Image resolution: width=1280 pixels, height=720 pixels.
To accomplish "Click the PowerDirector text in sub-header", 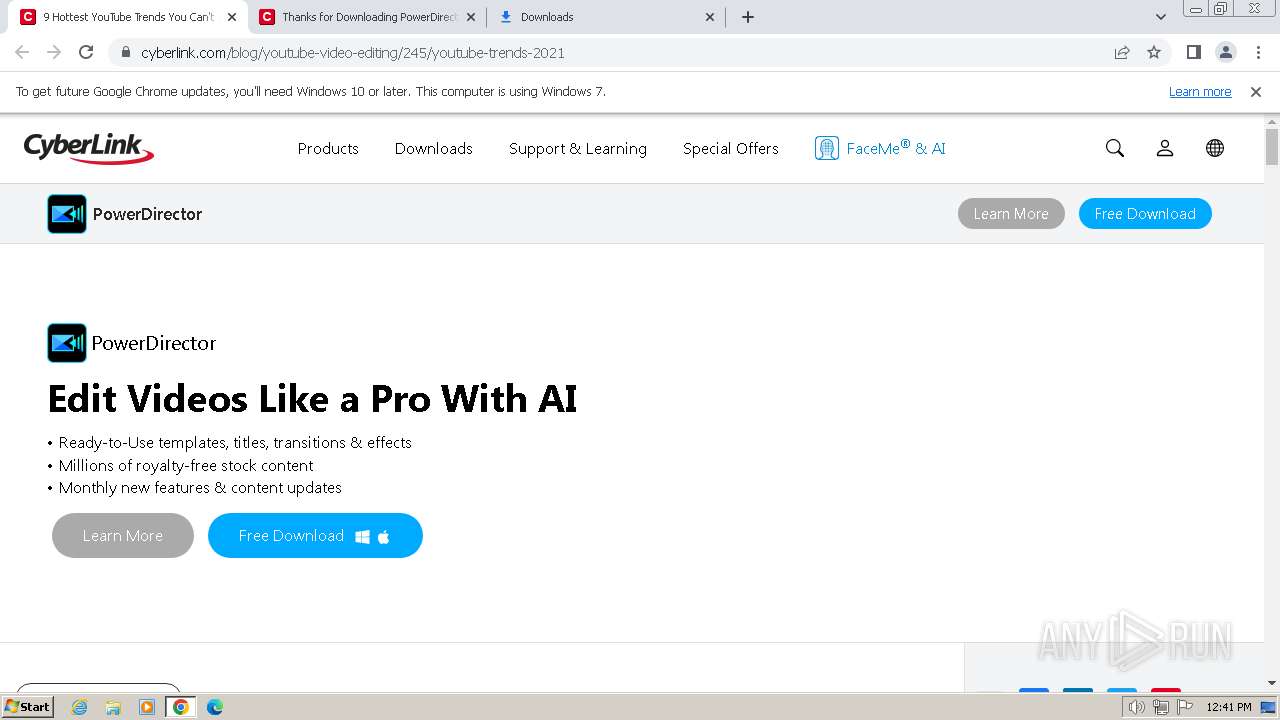I will [x=147, y=214].
